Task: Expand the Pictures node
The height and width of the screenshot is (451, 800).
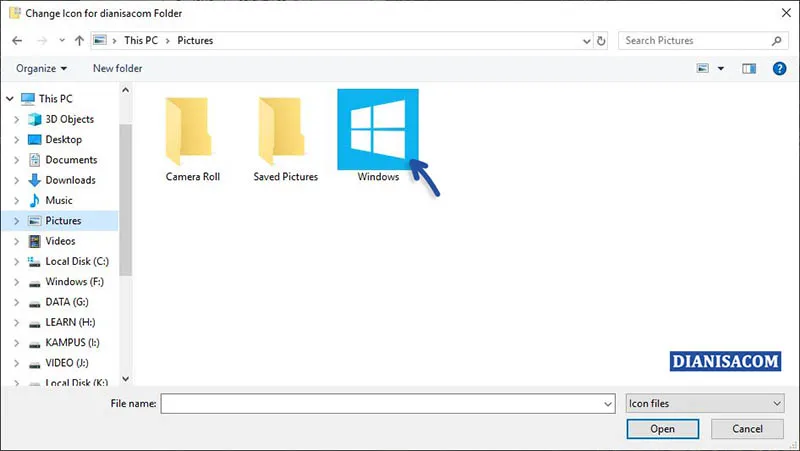Action: [x=16, y=221]
